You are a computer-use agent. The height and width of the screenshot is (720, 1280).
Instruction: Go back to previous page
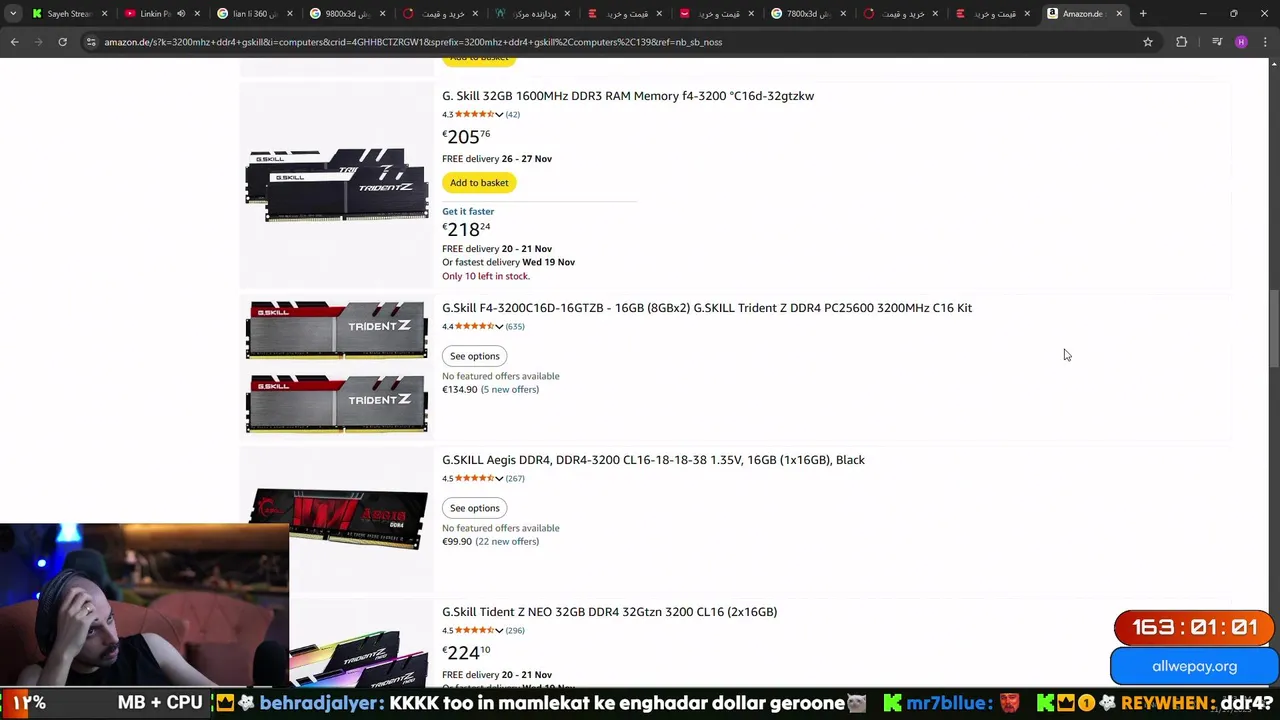click(x=14, y=42)
